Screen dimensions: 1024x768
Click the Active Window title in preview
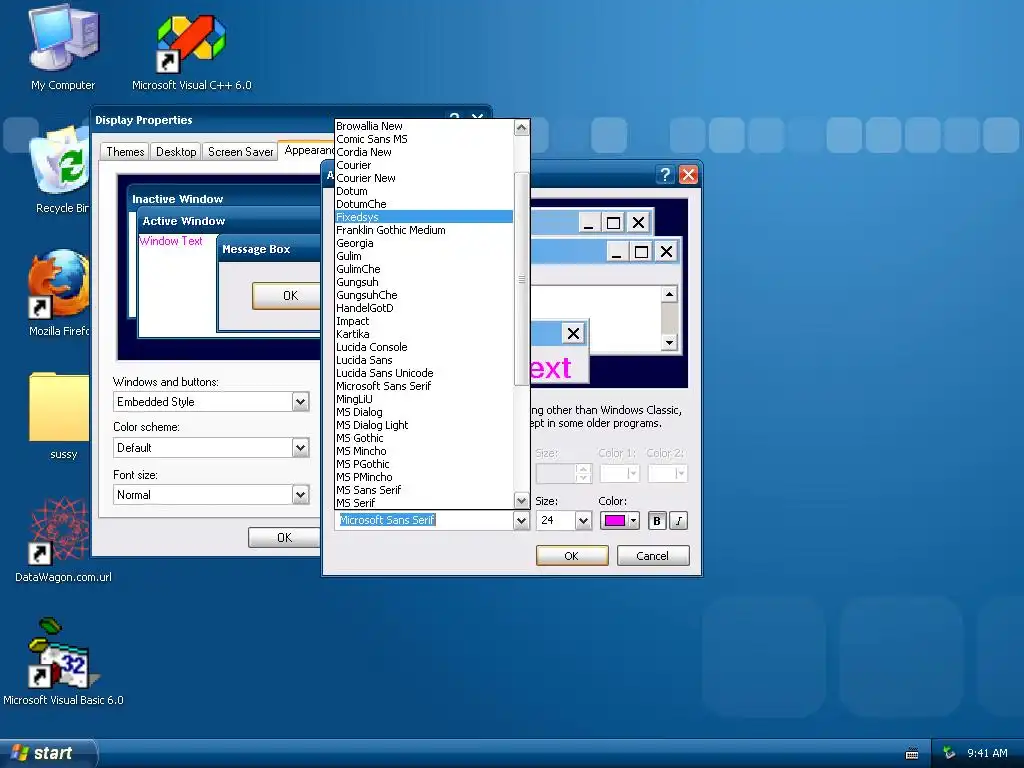(184, 221)
